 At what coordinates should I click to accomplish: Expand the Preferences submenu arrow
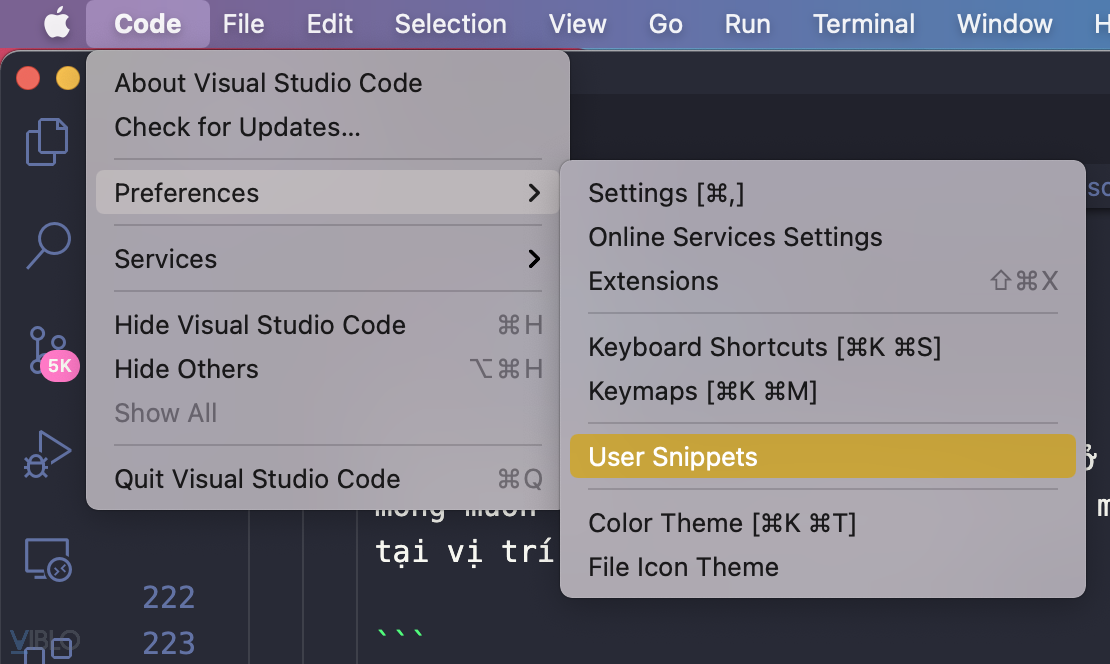coord(535,193)
